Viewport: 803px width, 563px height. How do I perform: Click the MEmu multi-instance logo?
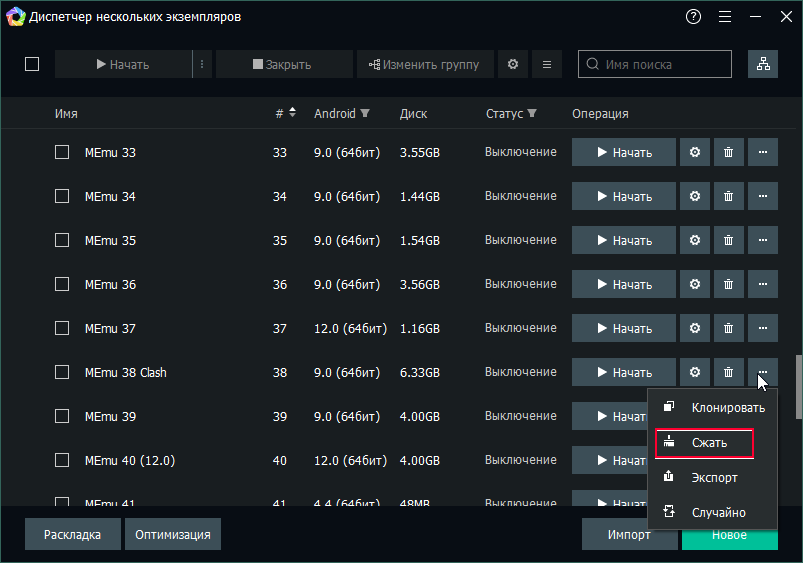15,17
